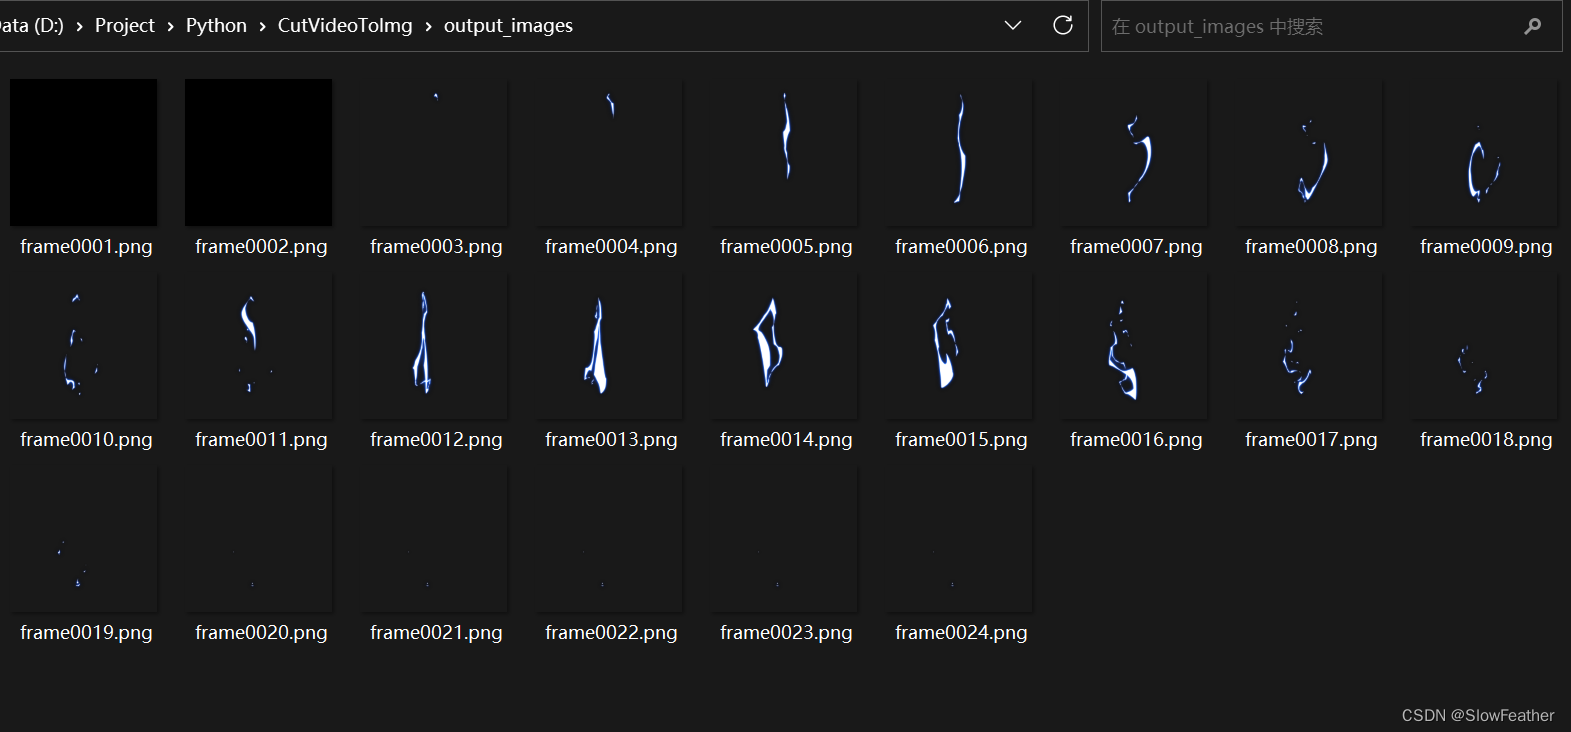Select the frame0001.png thumbnail
The height and width of the screenshot is (732, 1571).
click(x=83, y=152)
